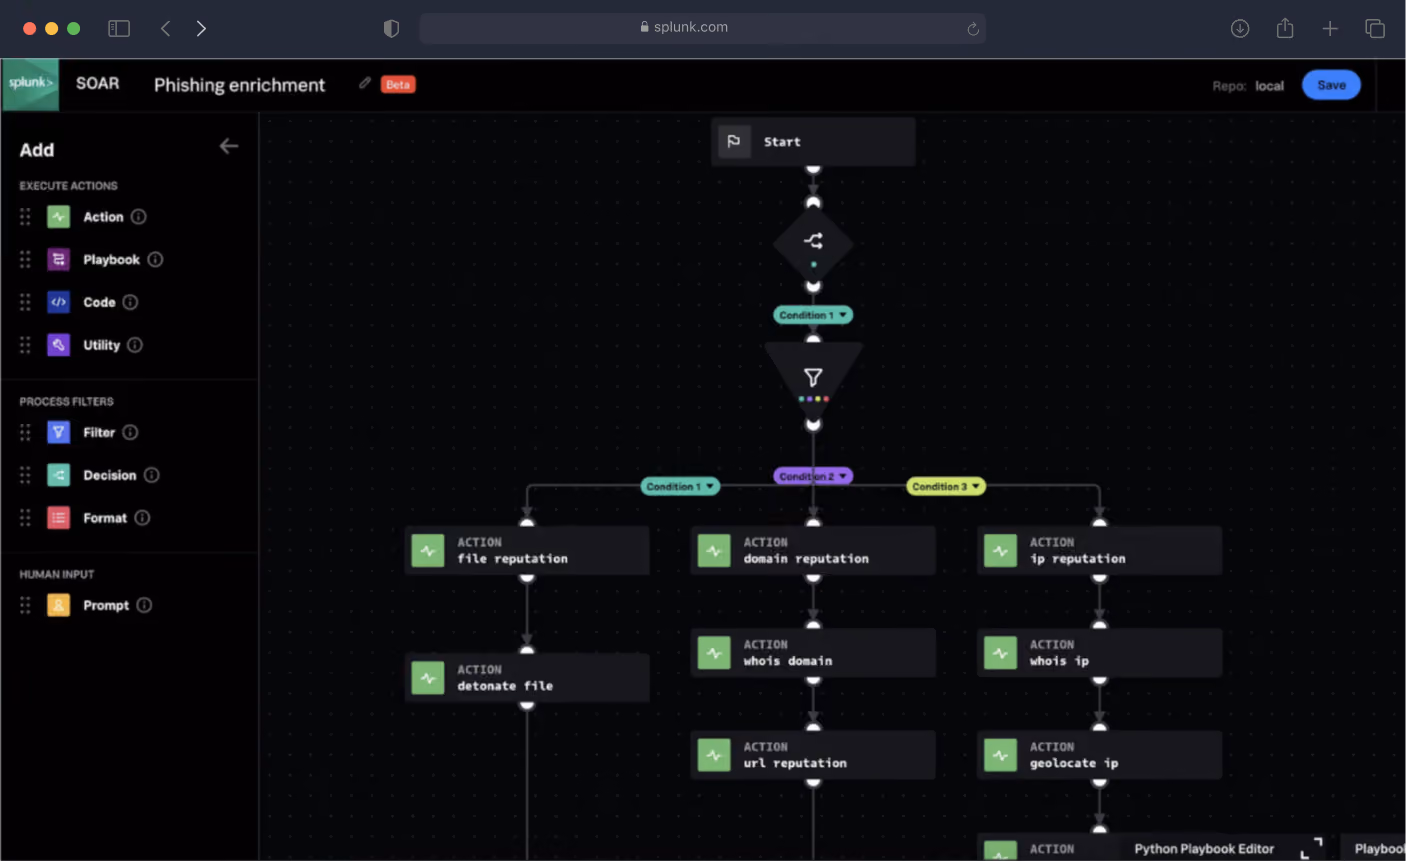This screenshot has height=861, width=1406.
Task: Open a new Safari tab
Action: coord(1330,29)
